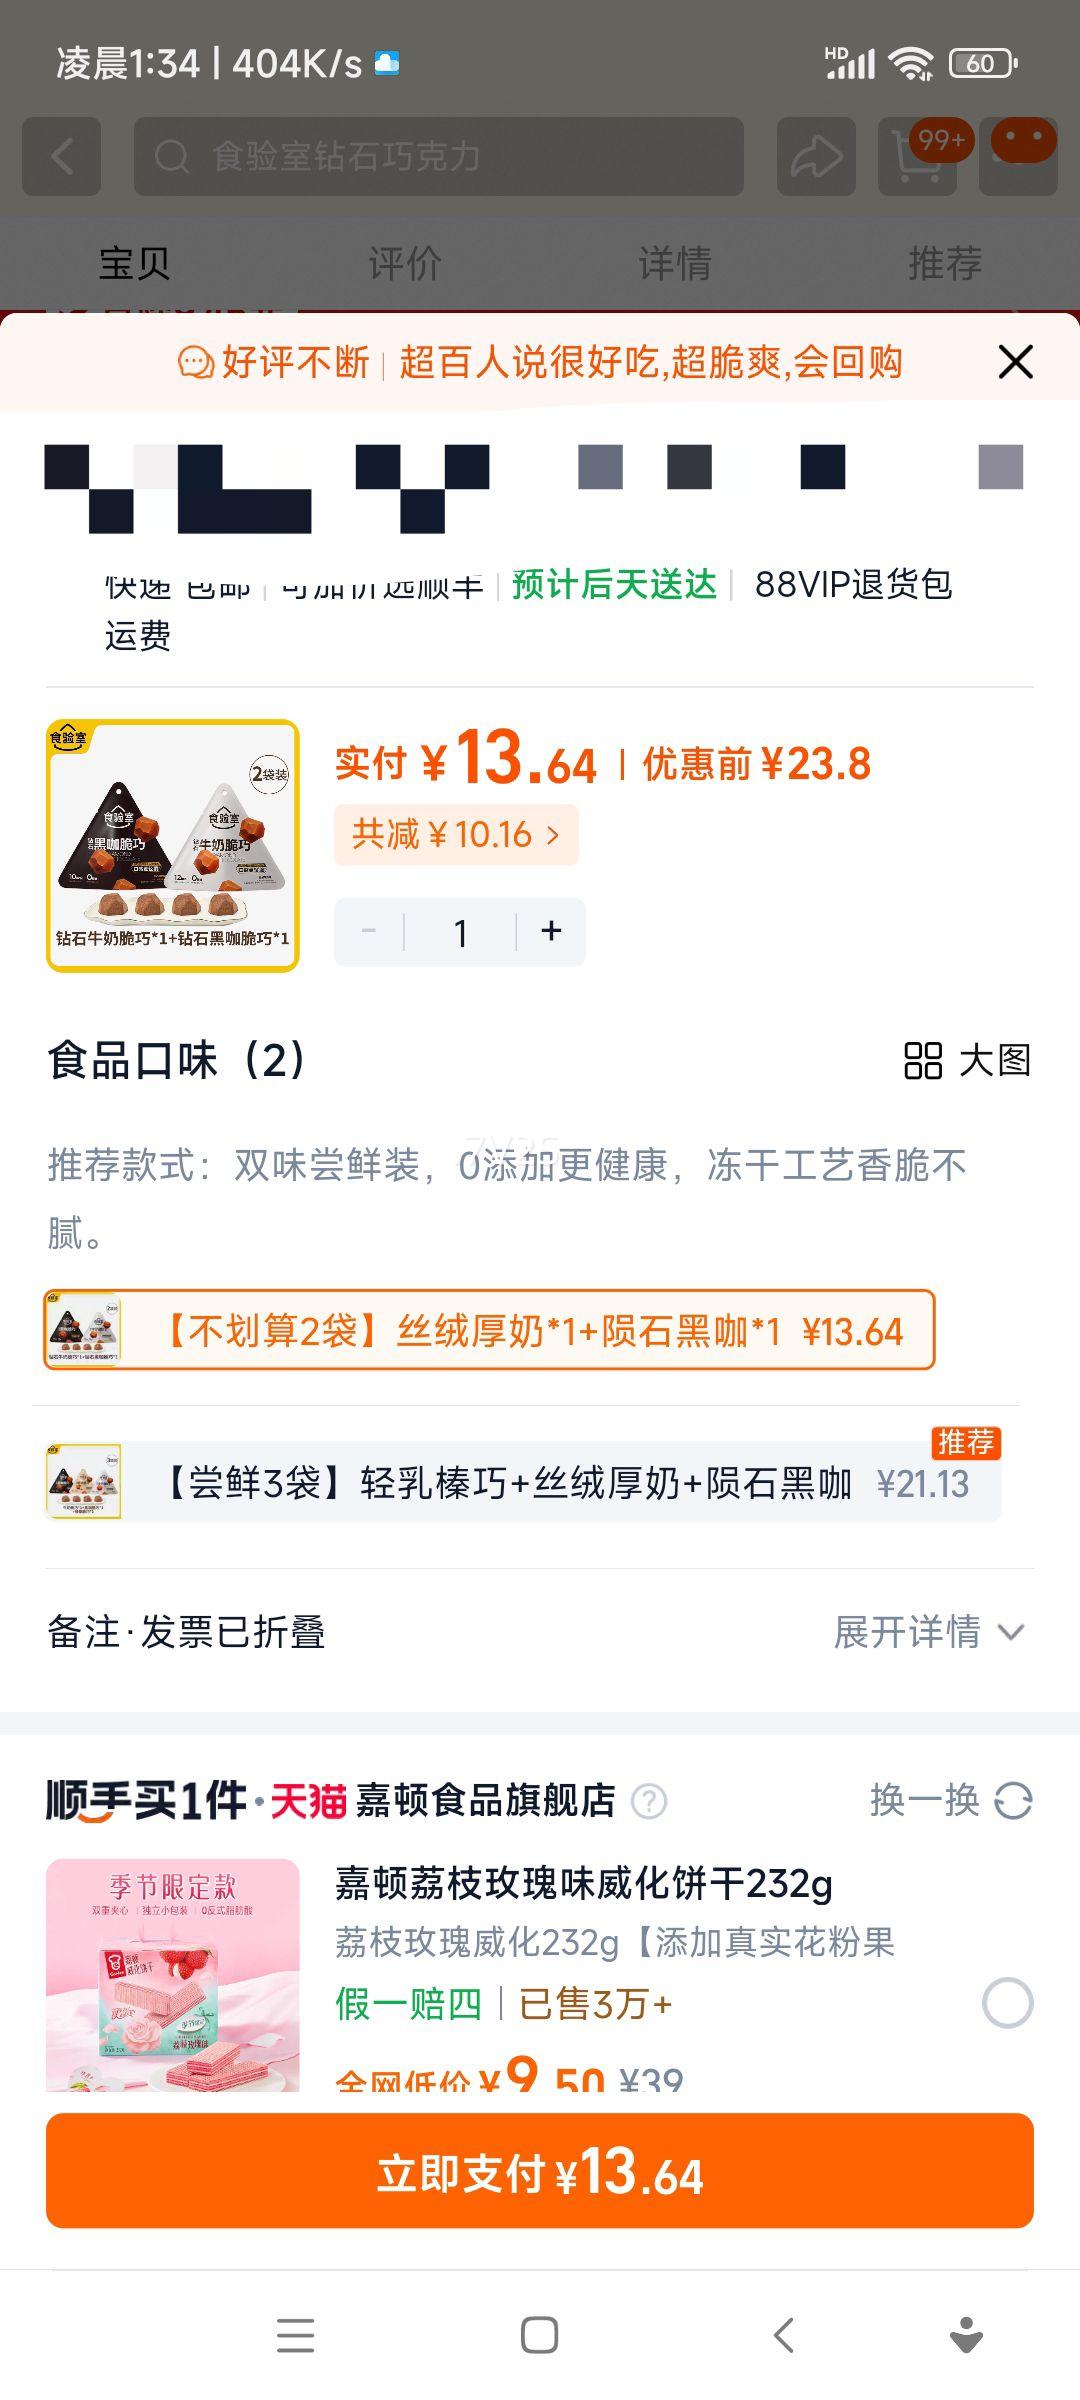Choose the 不划算2袋 flavor option
Image resolution: width=1080 pixels, height=2400 pixels.
tap(489, 1330)
